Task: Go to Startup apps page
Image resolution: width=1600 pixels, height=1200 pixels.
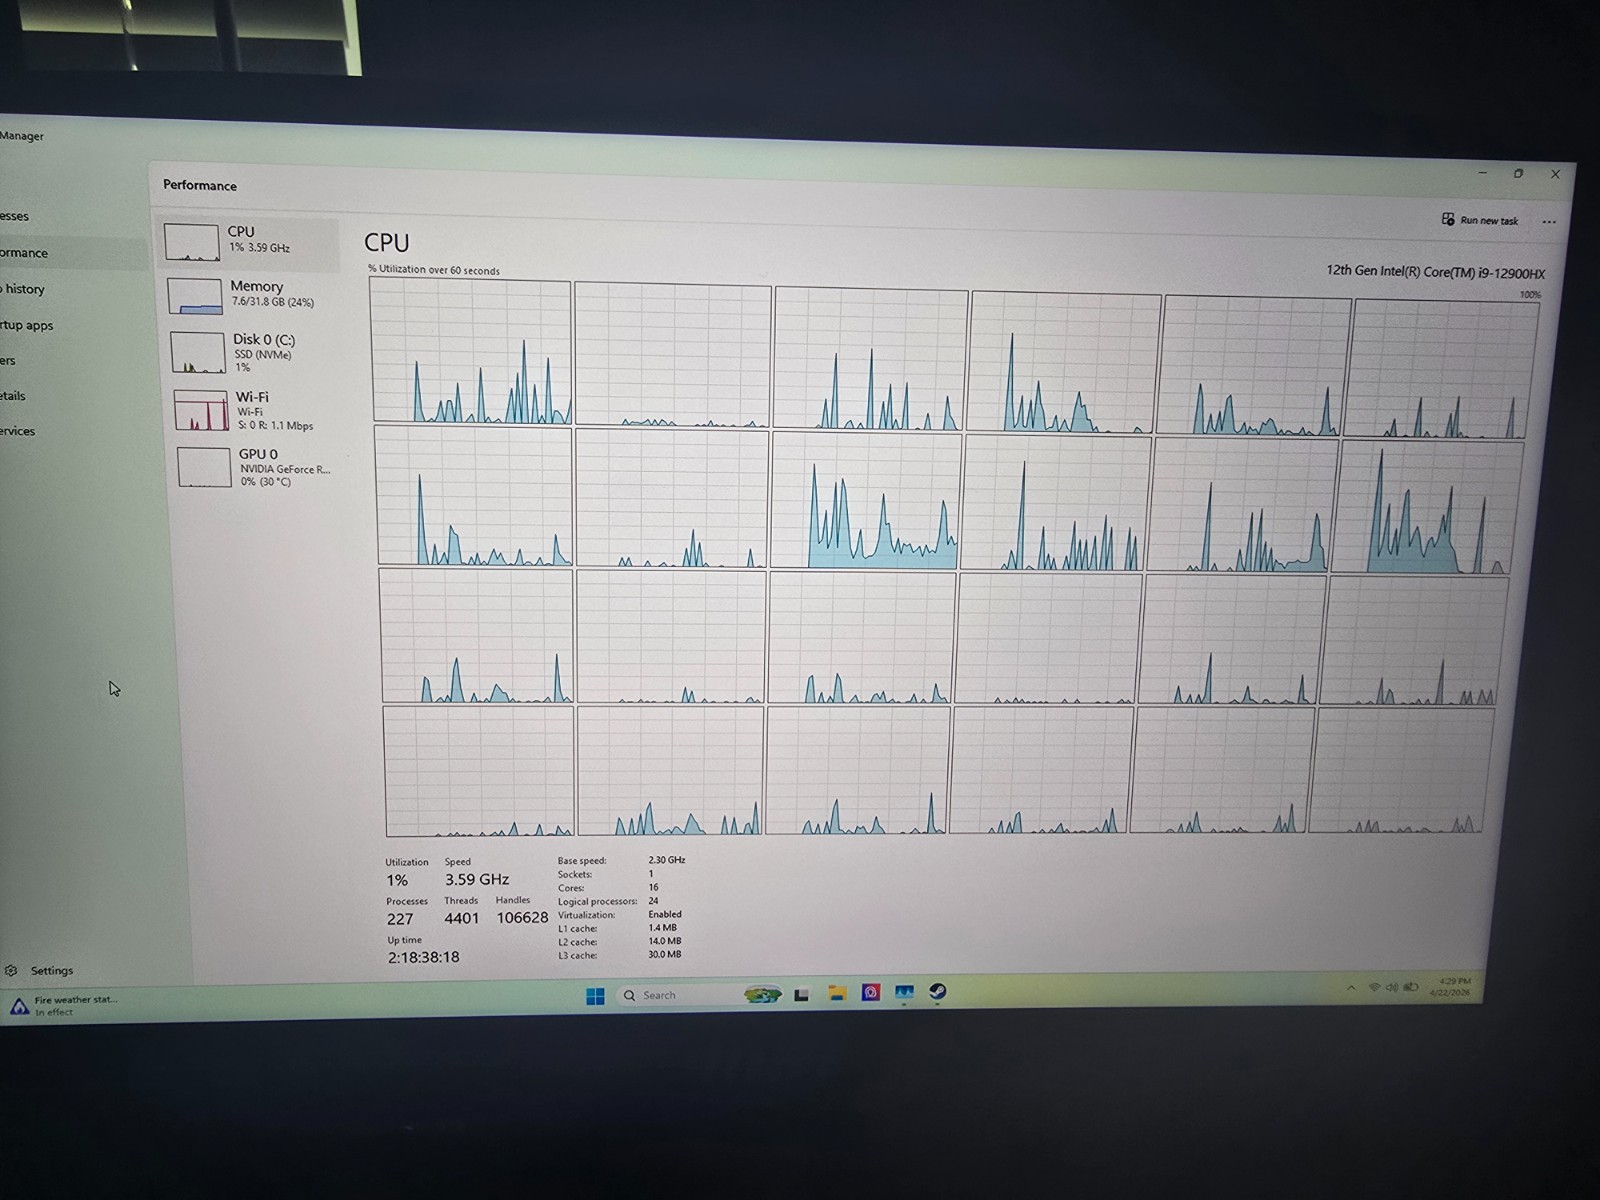Action: [26, 325]
